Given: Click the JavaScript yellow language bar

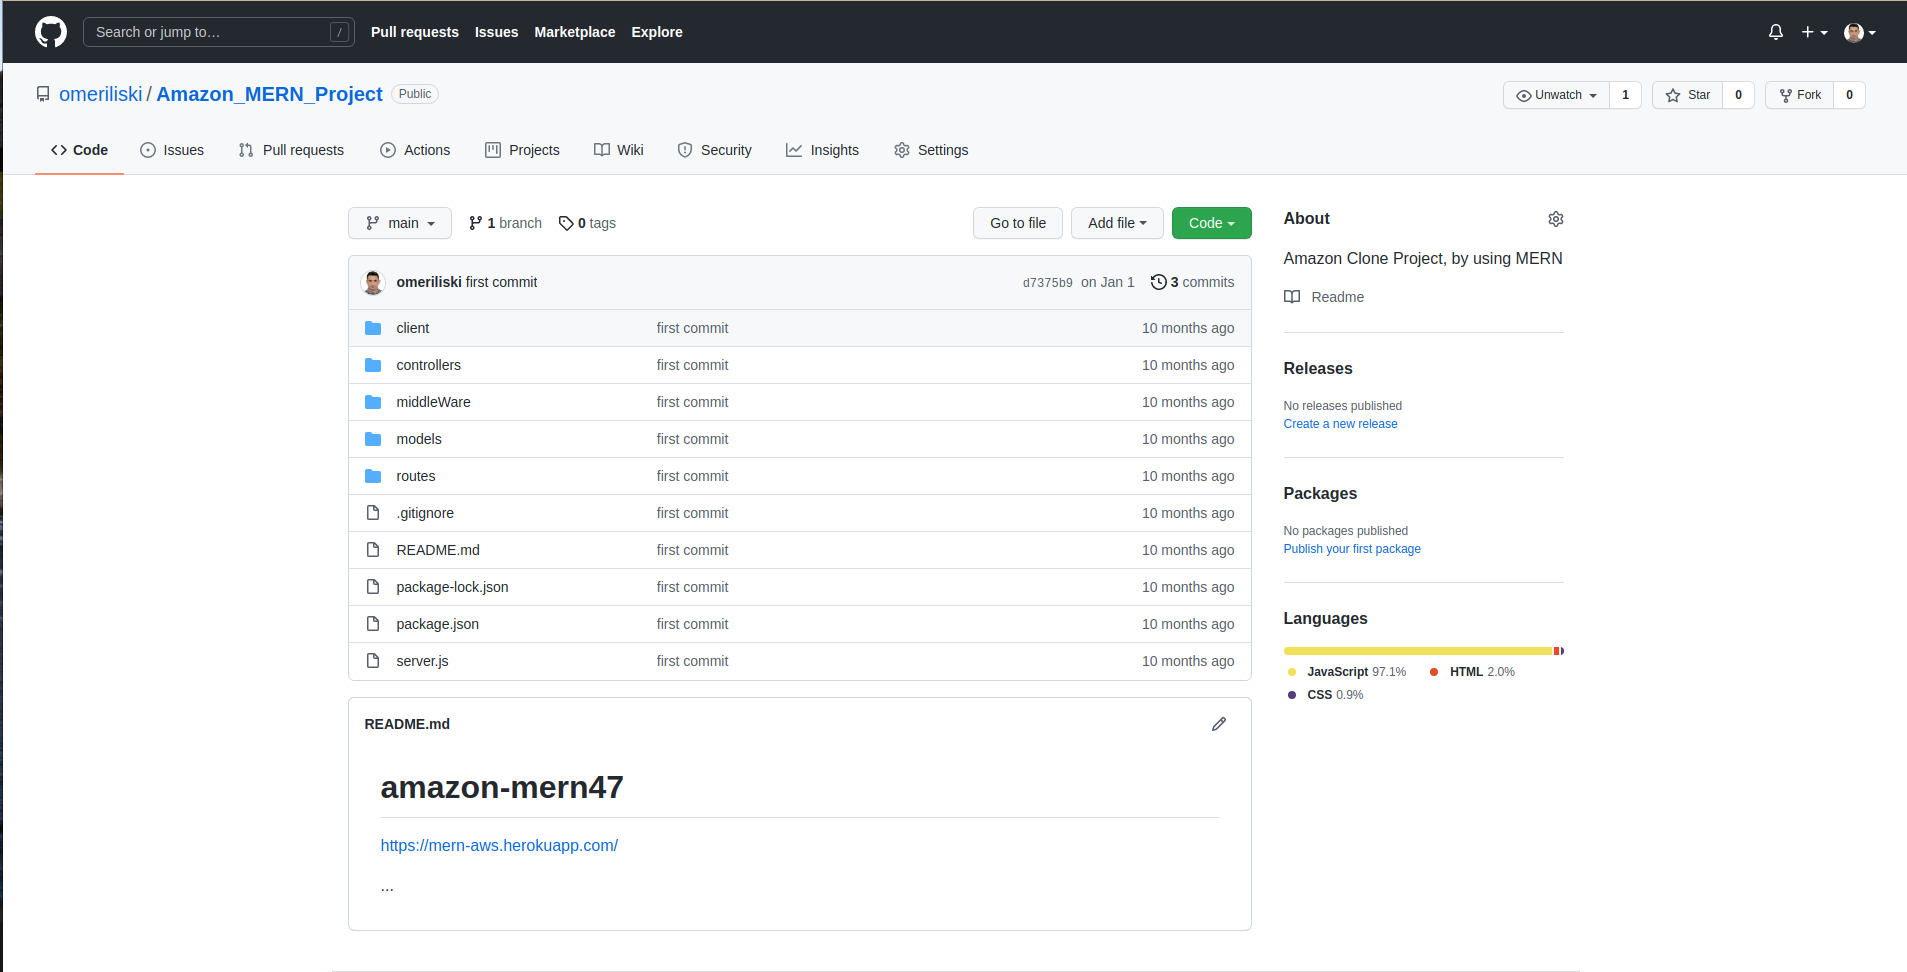Looking at the screenshot, I should coord(1416,651).
